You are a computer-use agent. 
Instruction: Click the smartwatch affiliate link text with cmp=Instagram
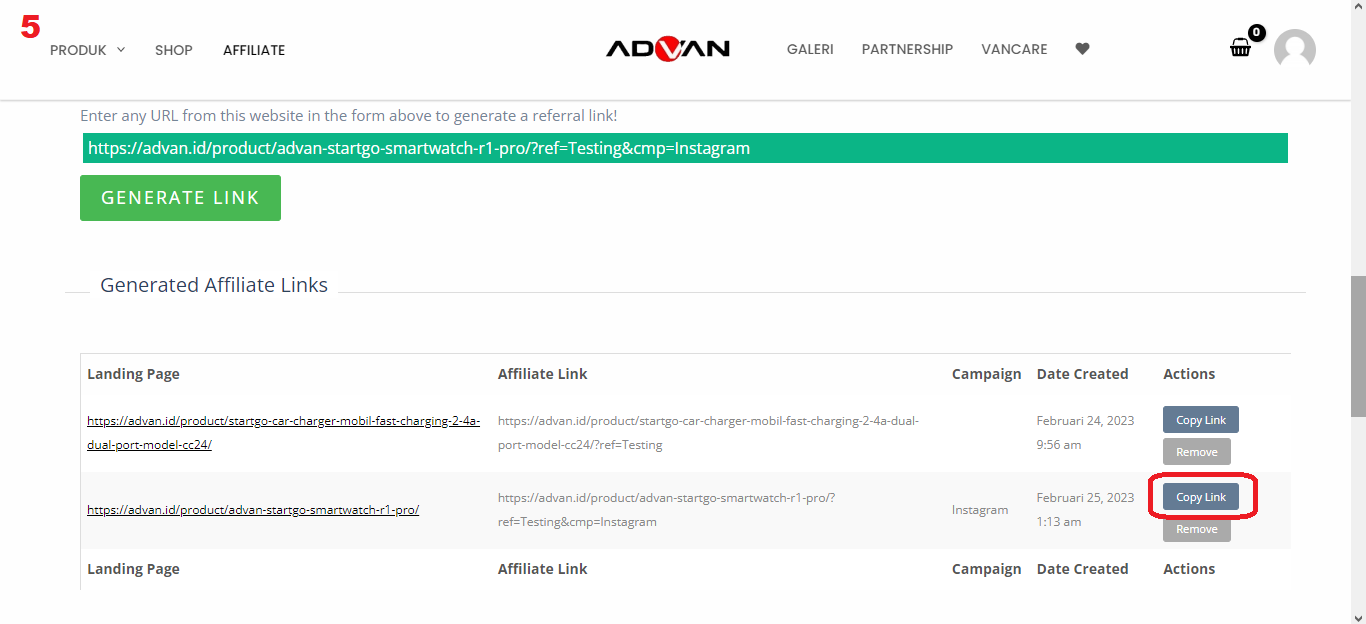coord(666,510)
